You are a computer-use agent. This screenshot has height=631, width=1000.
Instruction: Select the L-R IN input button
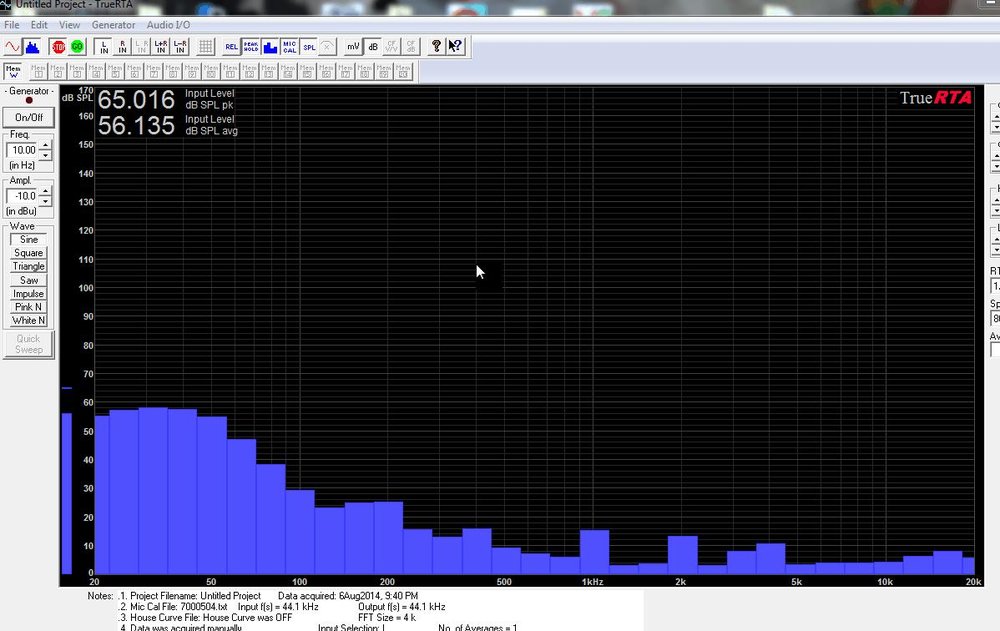pyautogui.click(x=180, y=47)
